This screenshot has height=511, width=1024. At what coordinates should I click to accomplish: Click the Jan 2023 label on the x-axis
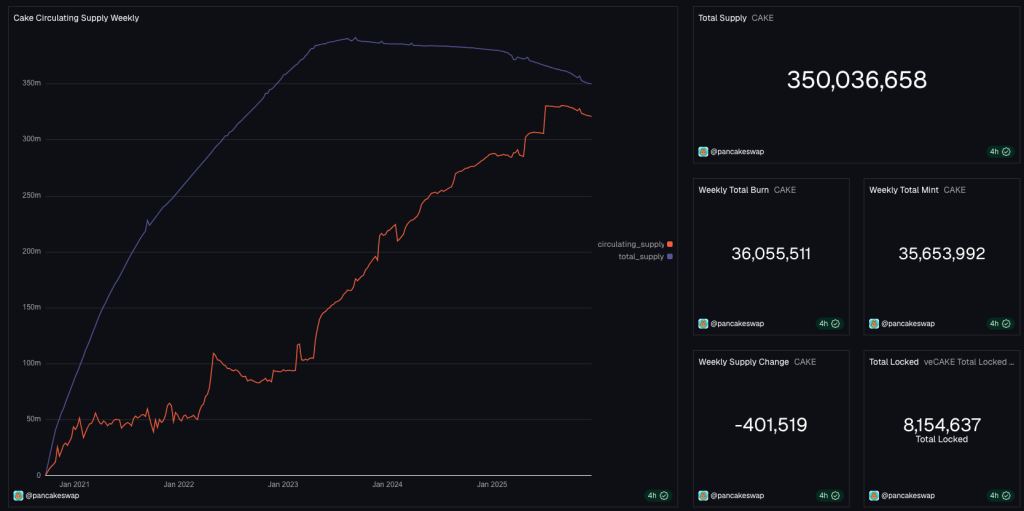(x=283, y=484)
